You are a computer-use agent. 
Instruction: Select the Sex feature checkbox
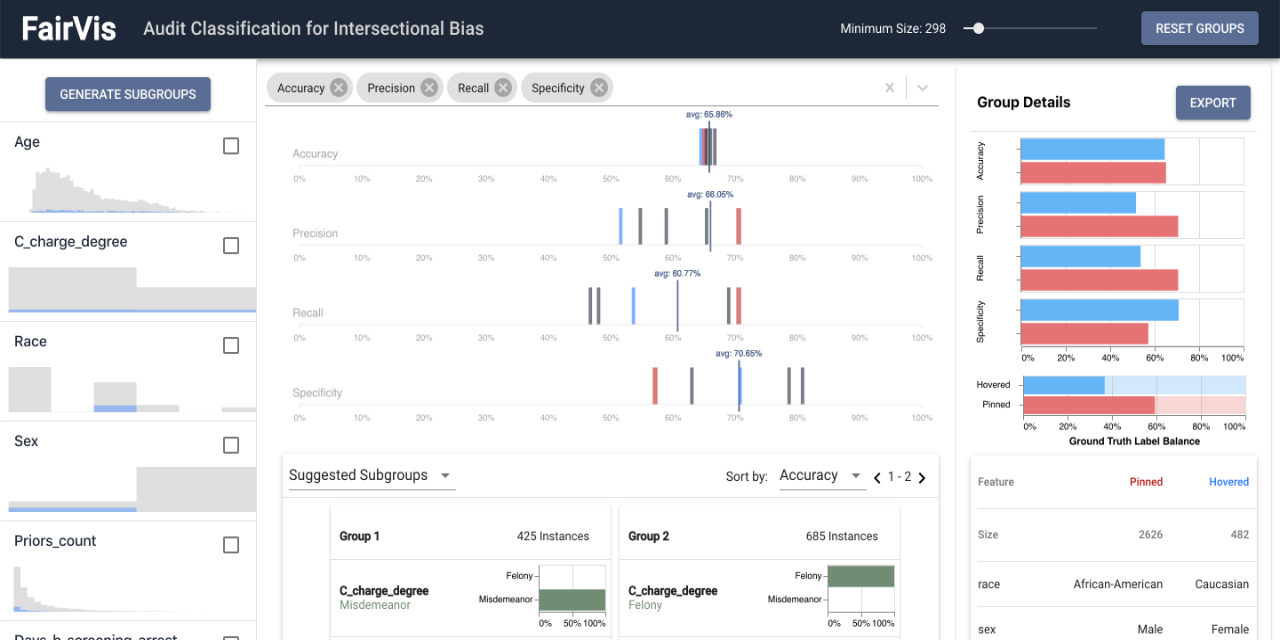231,445
